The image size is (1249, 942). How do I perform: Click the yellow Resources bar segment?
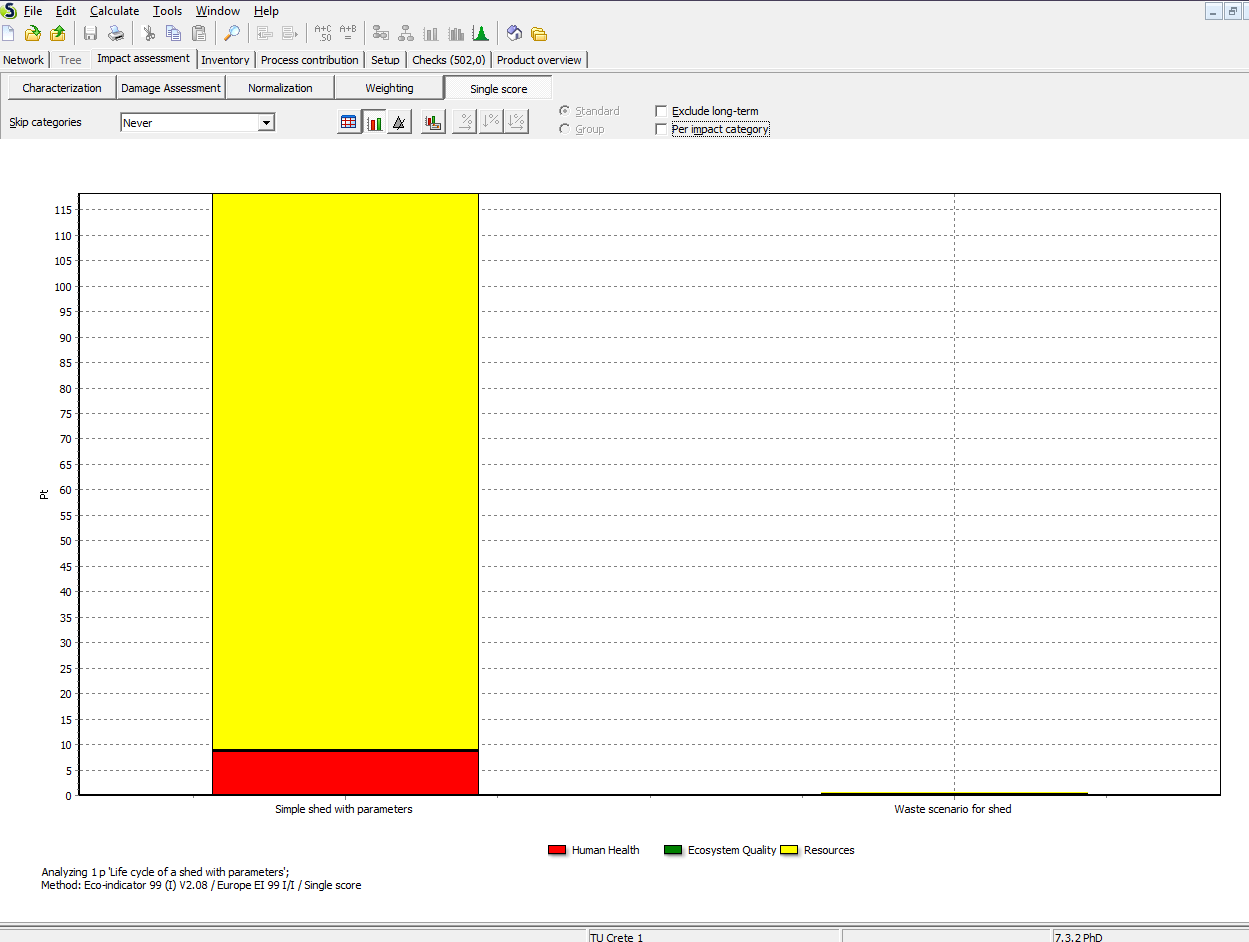(x=345, y=470)
